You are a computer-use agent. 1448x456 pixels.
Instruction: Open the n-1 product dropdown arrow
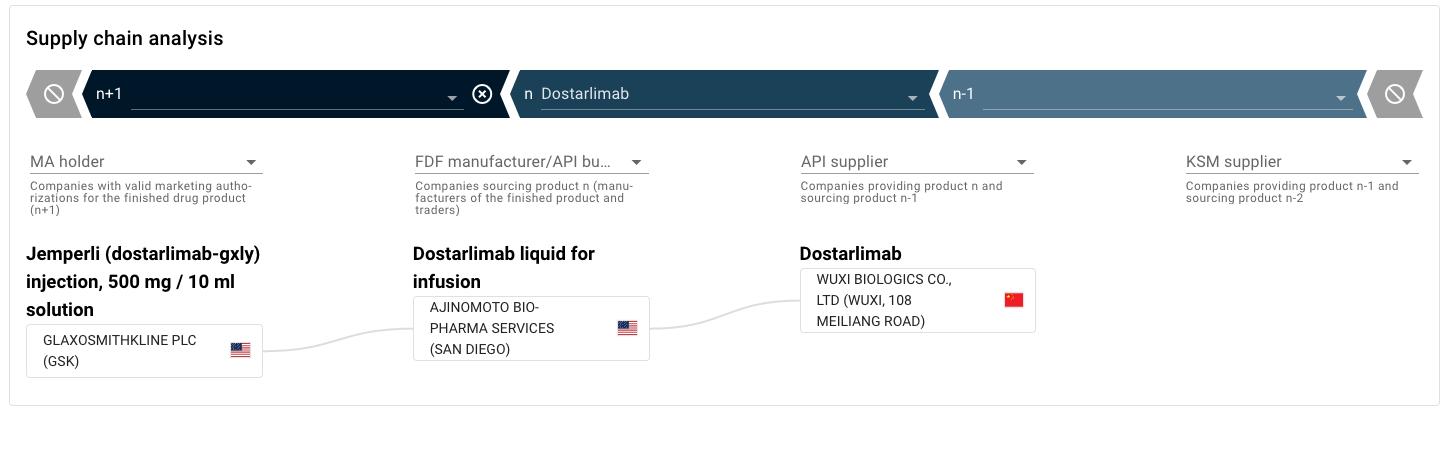tap(1340, 97)
